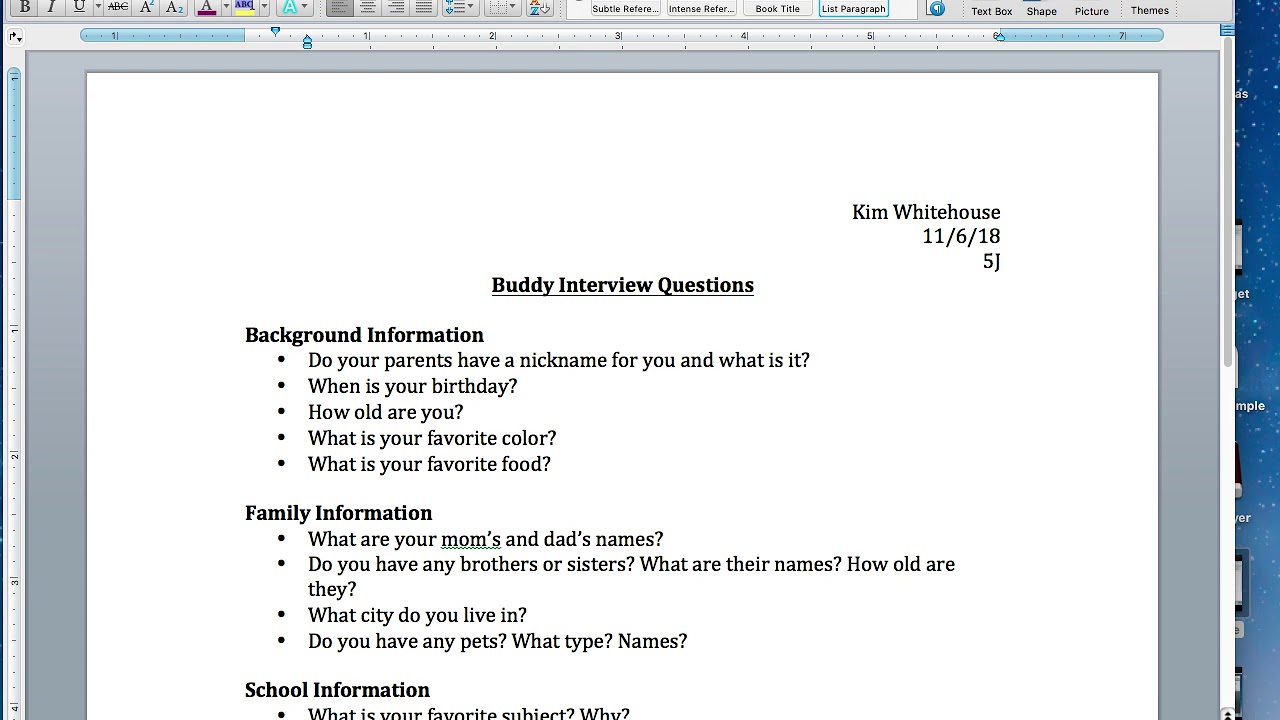Toggle underline formatting
This screenshot has width=1280, height=720.
pos(79,7)
